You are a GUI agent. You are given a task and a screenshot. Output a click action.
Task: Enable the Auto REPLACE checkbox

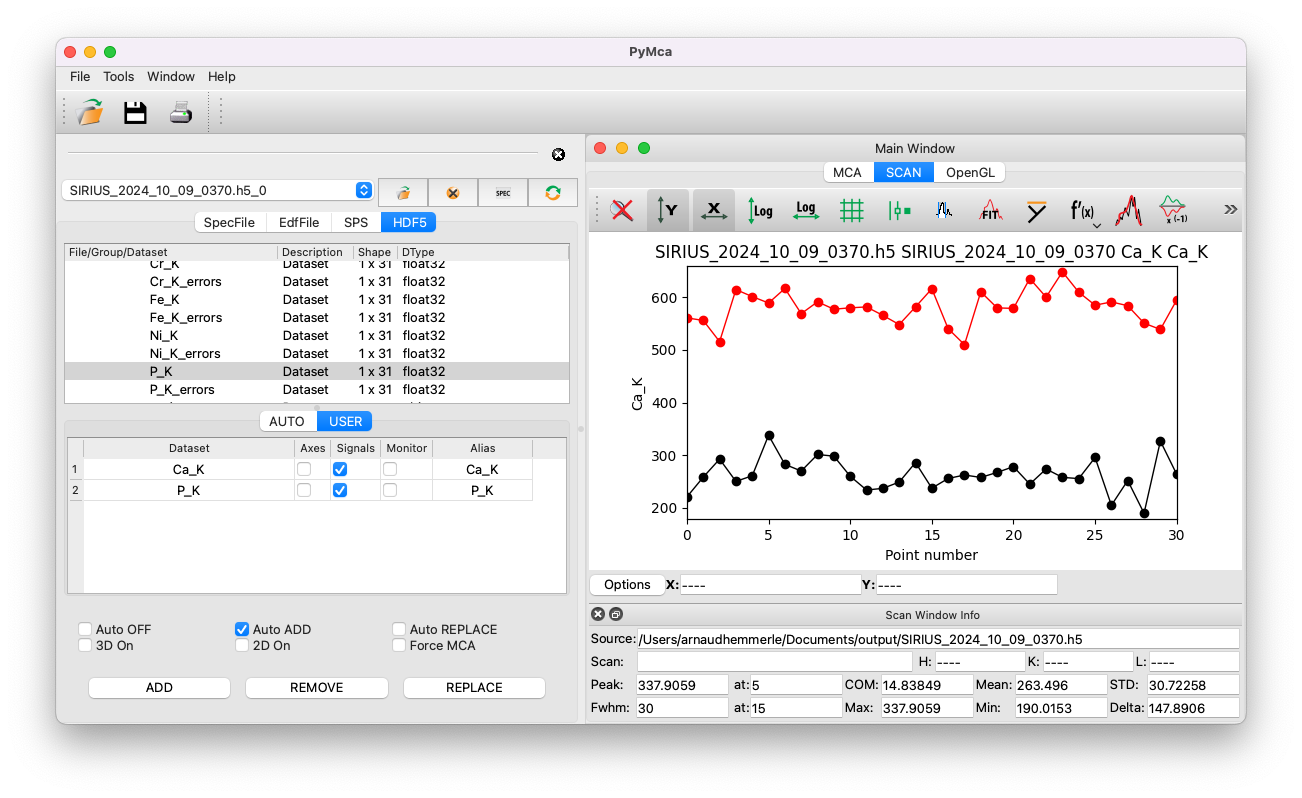[x=399, y=629]
